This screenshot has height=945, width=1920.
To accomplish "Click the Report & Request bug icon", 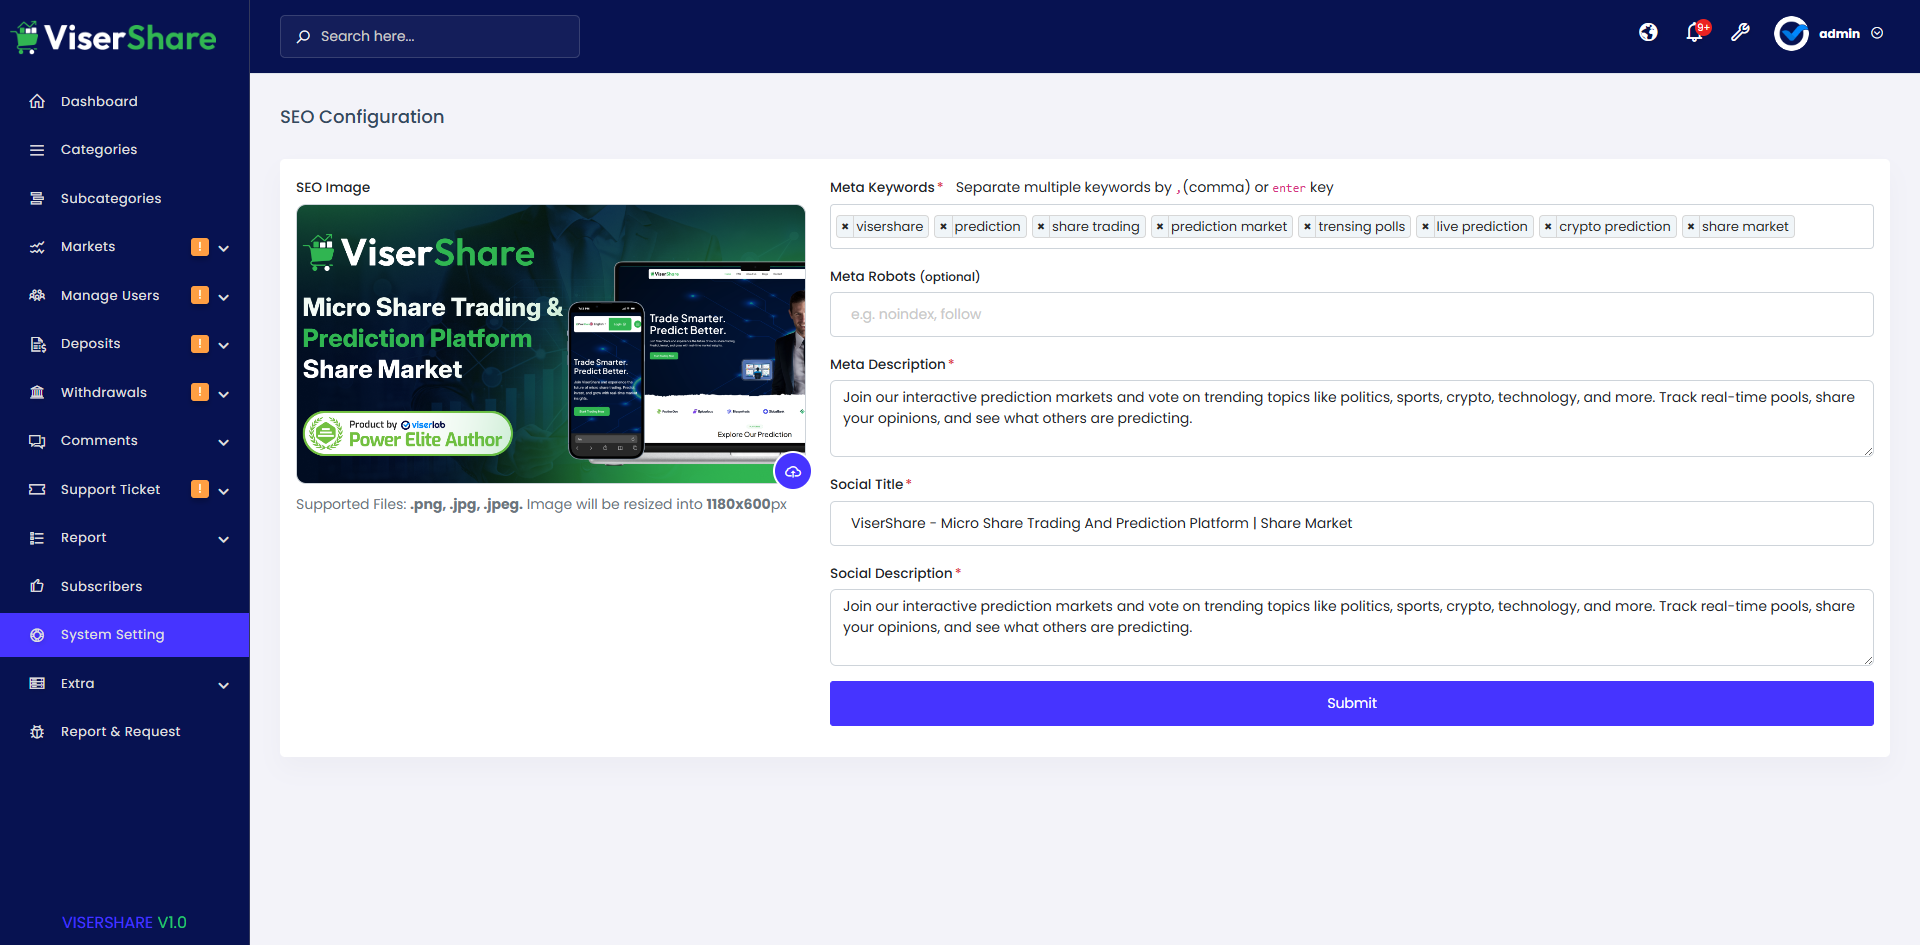I will 37,732.
